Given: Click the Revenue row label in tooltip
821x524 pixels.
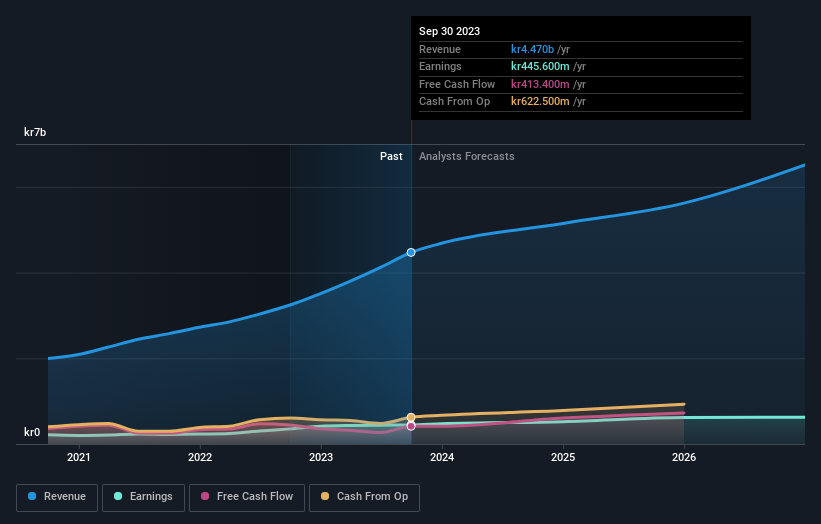Looking at the screenshot, I should coord(440,49).
